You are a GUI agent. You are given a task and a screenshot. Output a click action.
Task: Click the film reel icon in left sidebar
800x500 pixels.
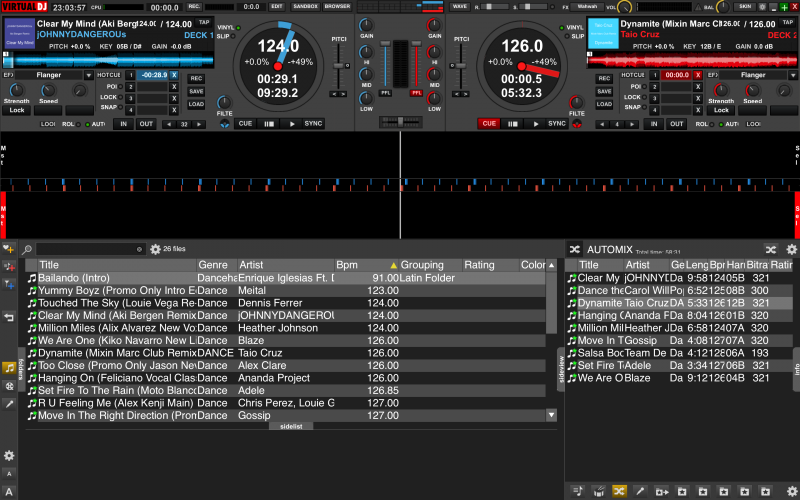pos(9,386)
